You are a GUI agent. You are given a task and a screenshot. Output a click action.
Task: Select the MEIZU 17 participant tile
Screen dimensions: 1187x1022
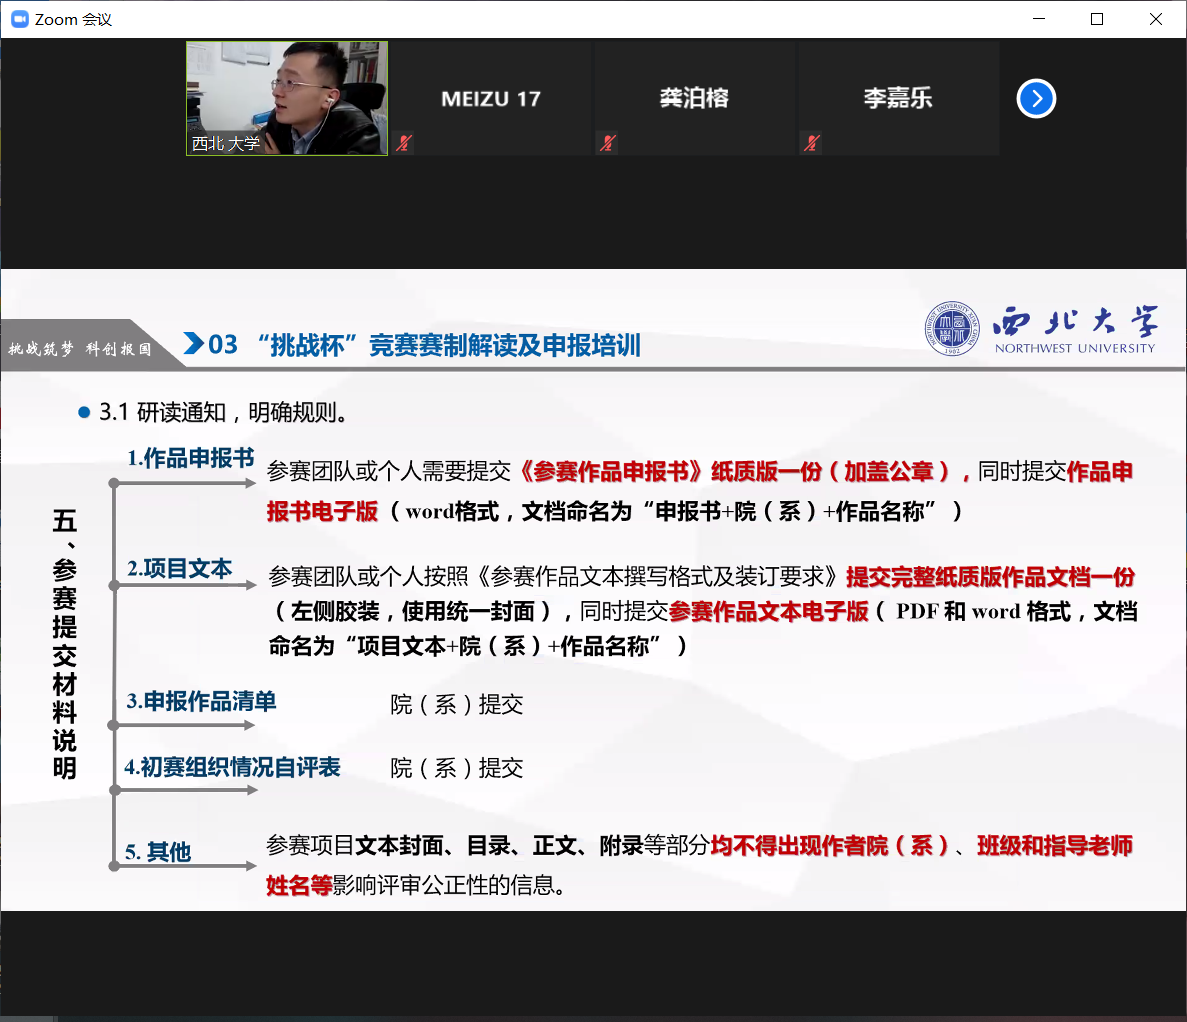491,98
